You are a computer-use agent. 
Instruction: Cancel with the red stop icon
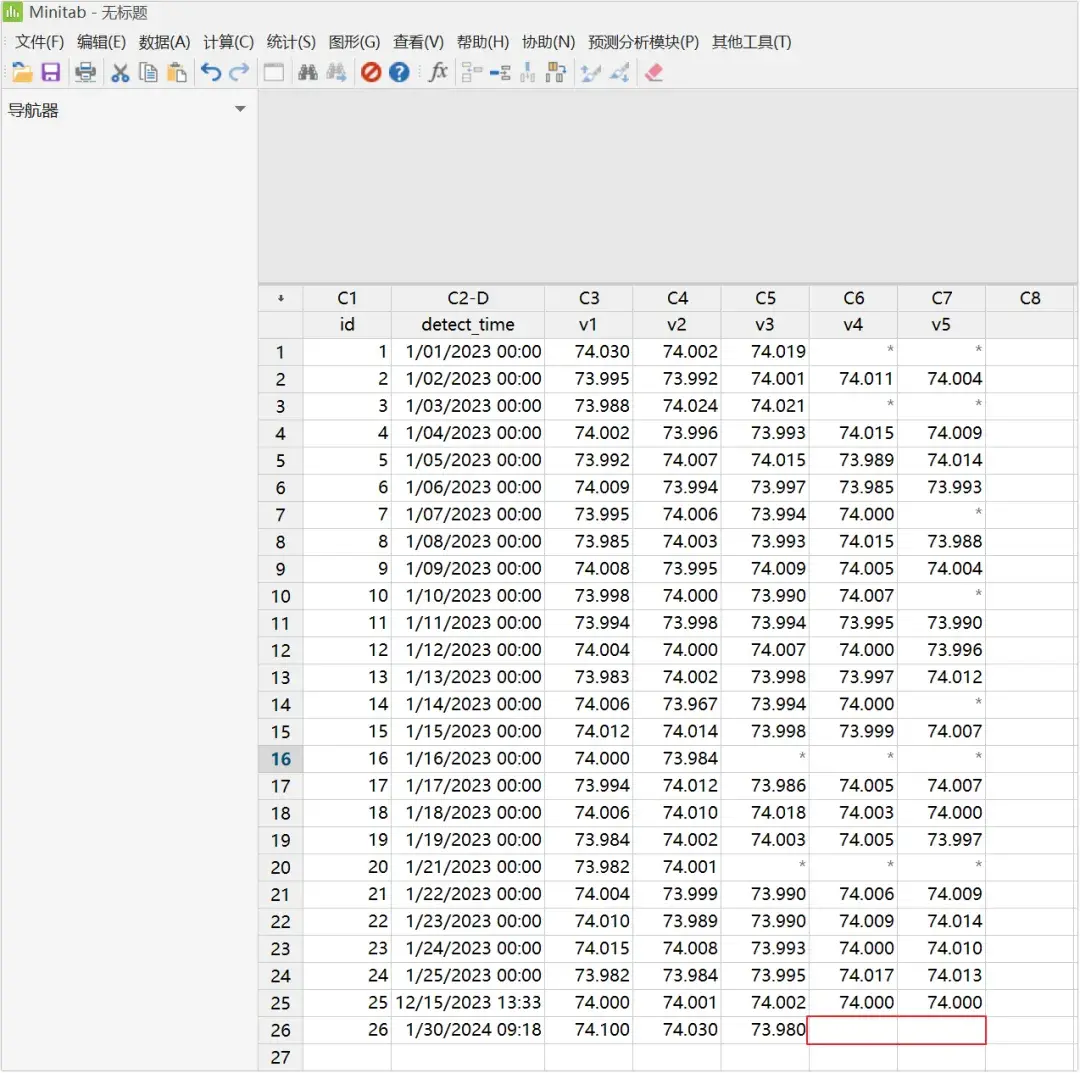pos(371,72)
